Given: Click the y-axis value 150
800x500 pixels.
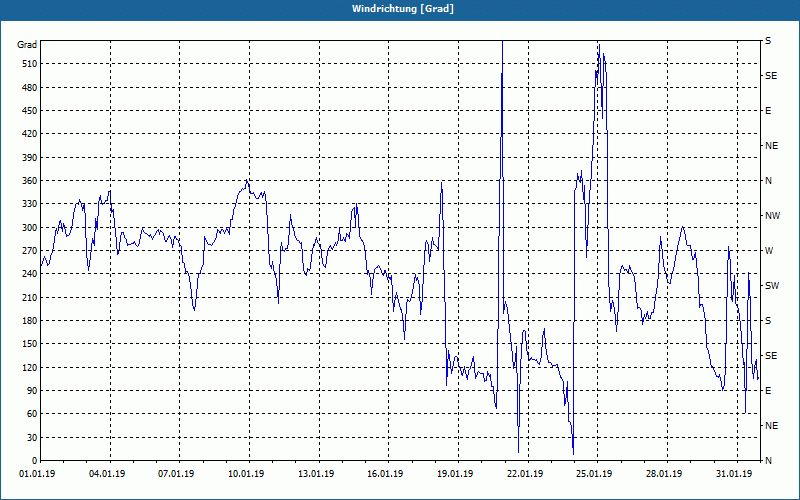Looking at the screenshot, I should pyautogui.click(x=29, y=344).
